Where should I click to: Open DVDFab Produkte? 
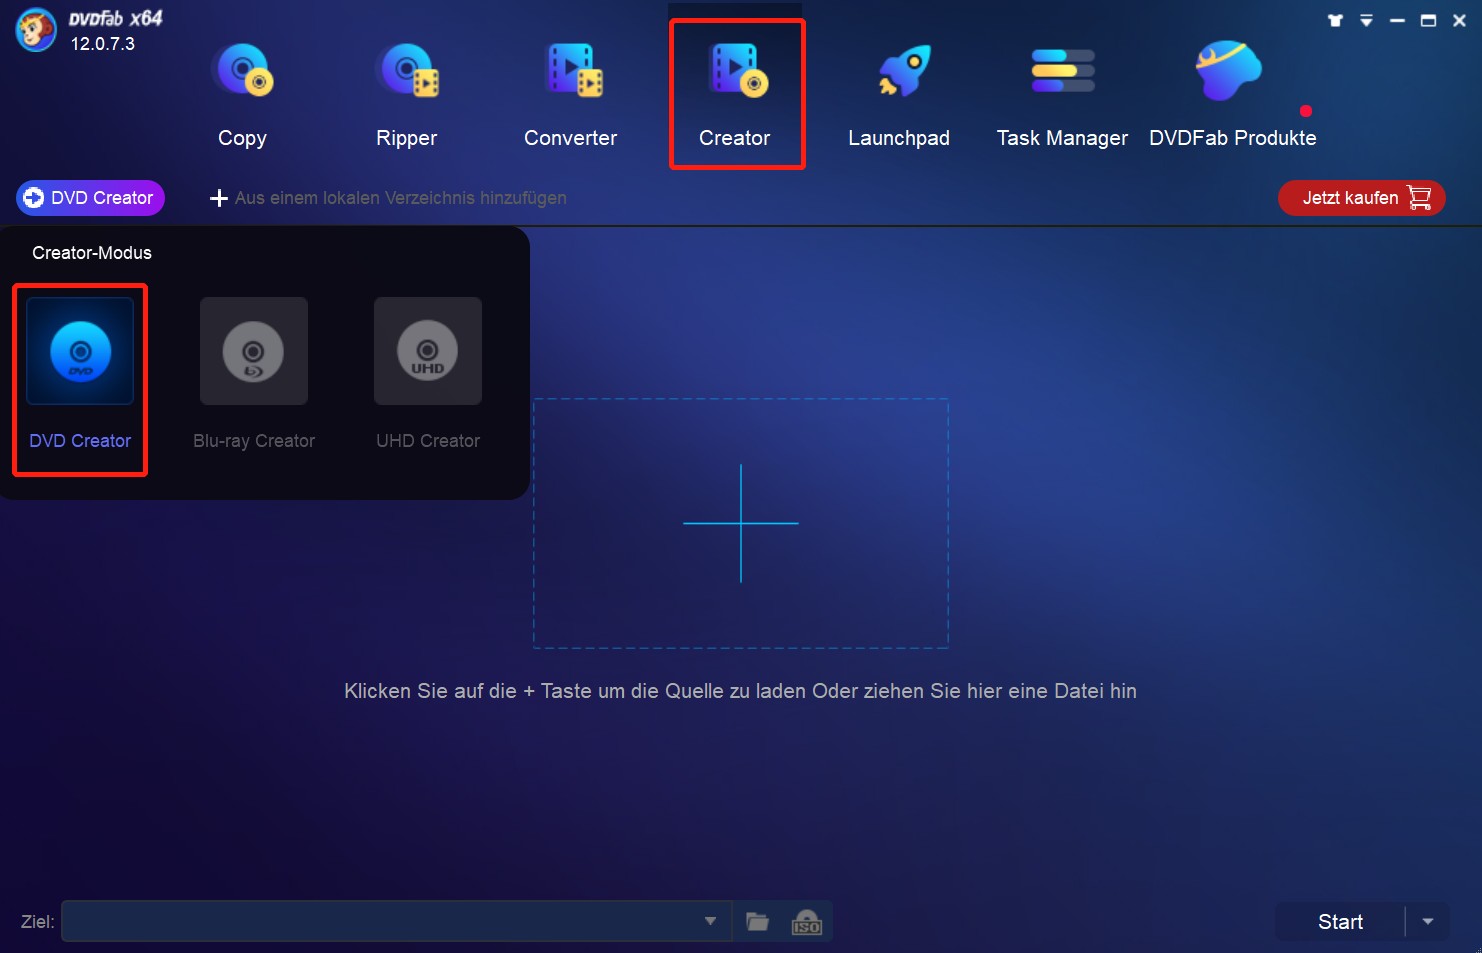tap(1232, 95)
